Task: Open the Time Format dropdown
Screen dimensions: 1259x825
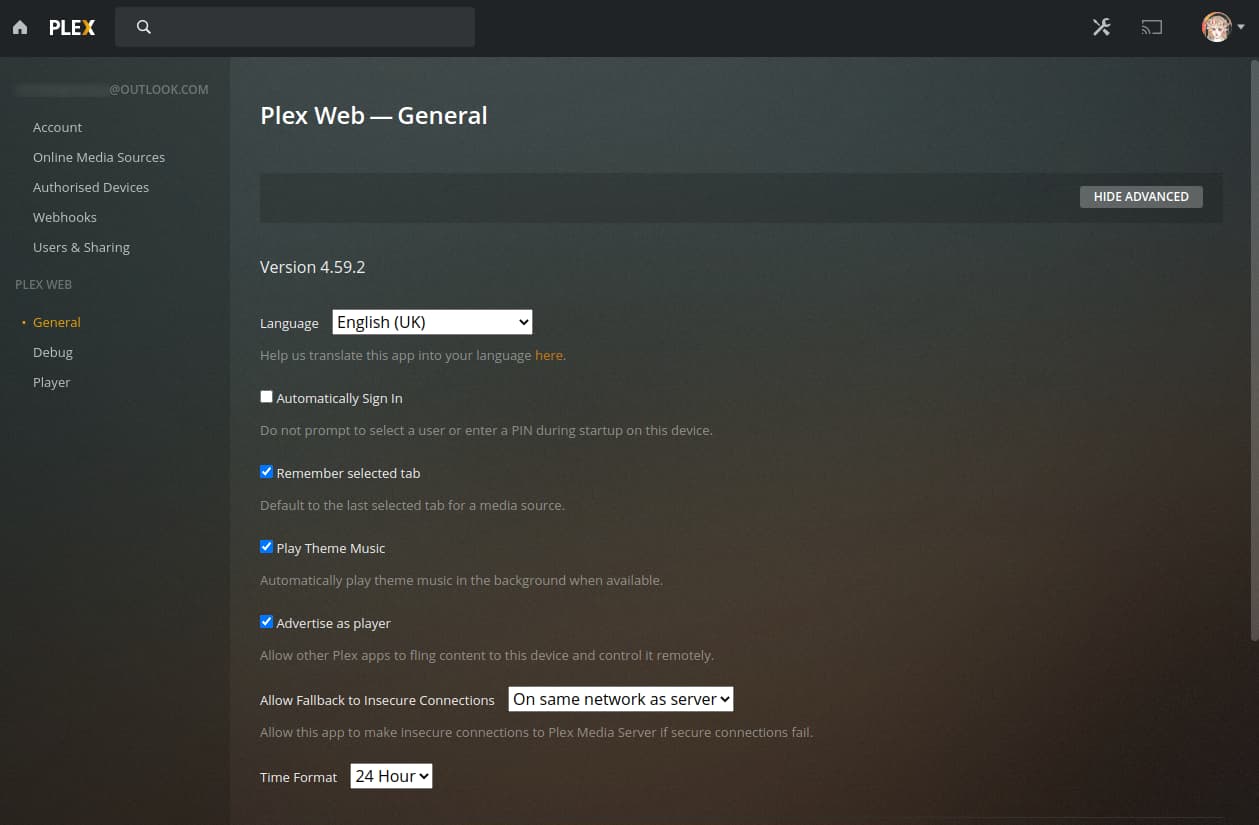Action: (391, 776)
